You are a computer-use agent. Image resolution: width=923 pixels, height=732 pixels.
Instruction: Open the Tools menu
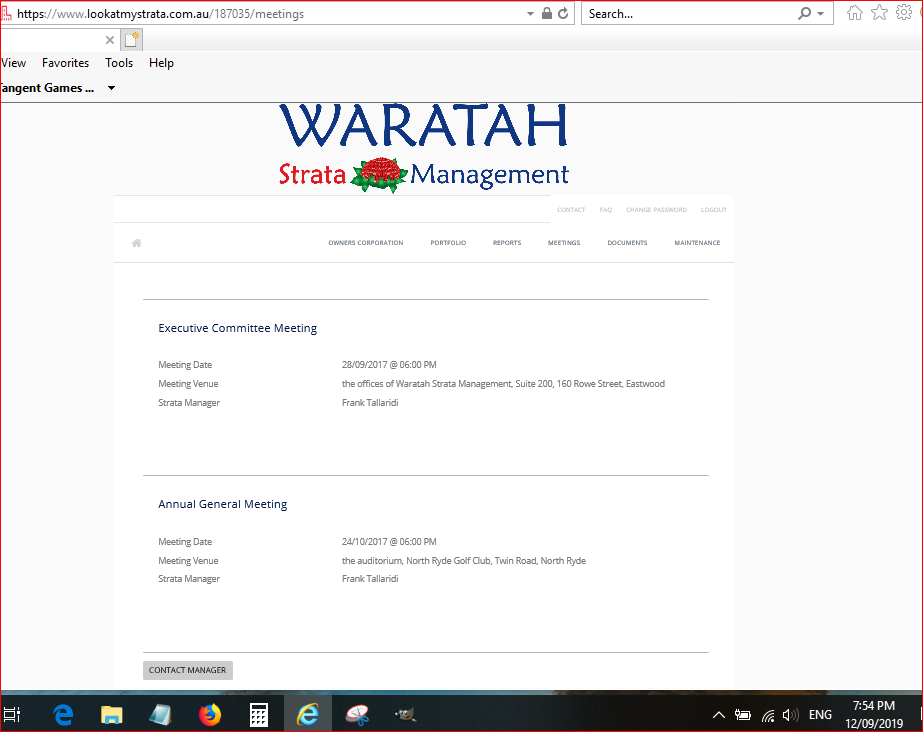click(x=119, y=63)
